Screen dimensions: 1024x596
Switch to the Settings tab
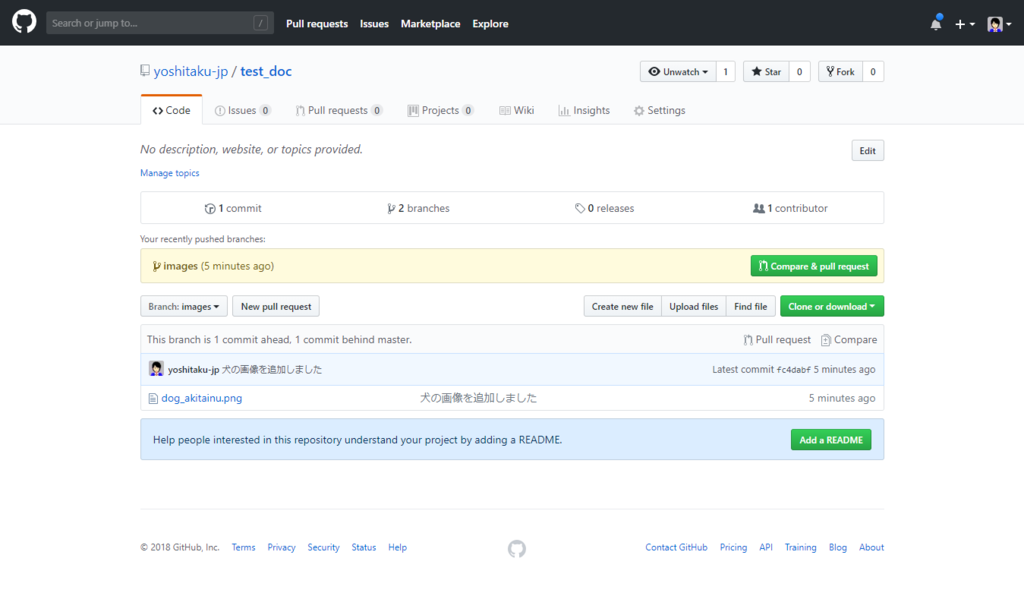660,110
